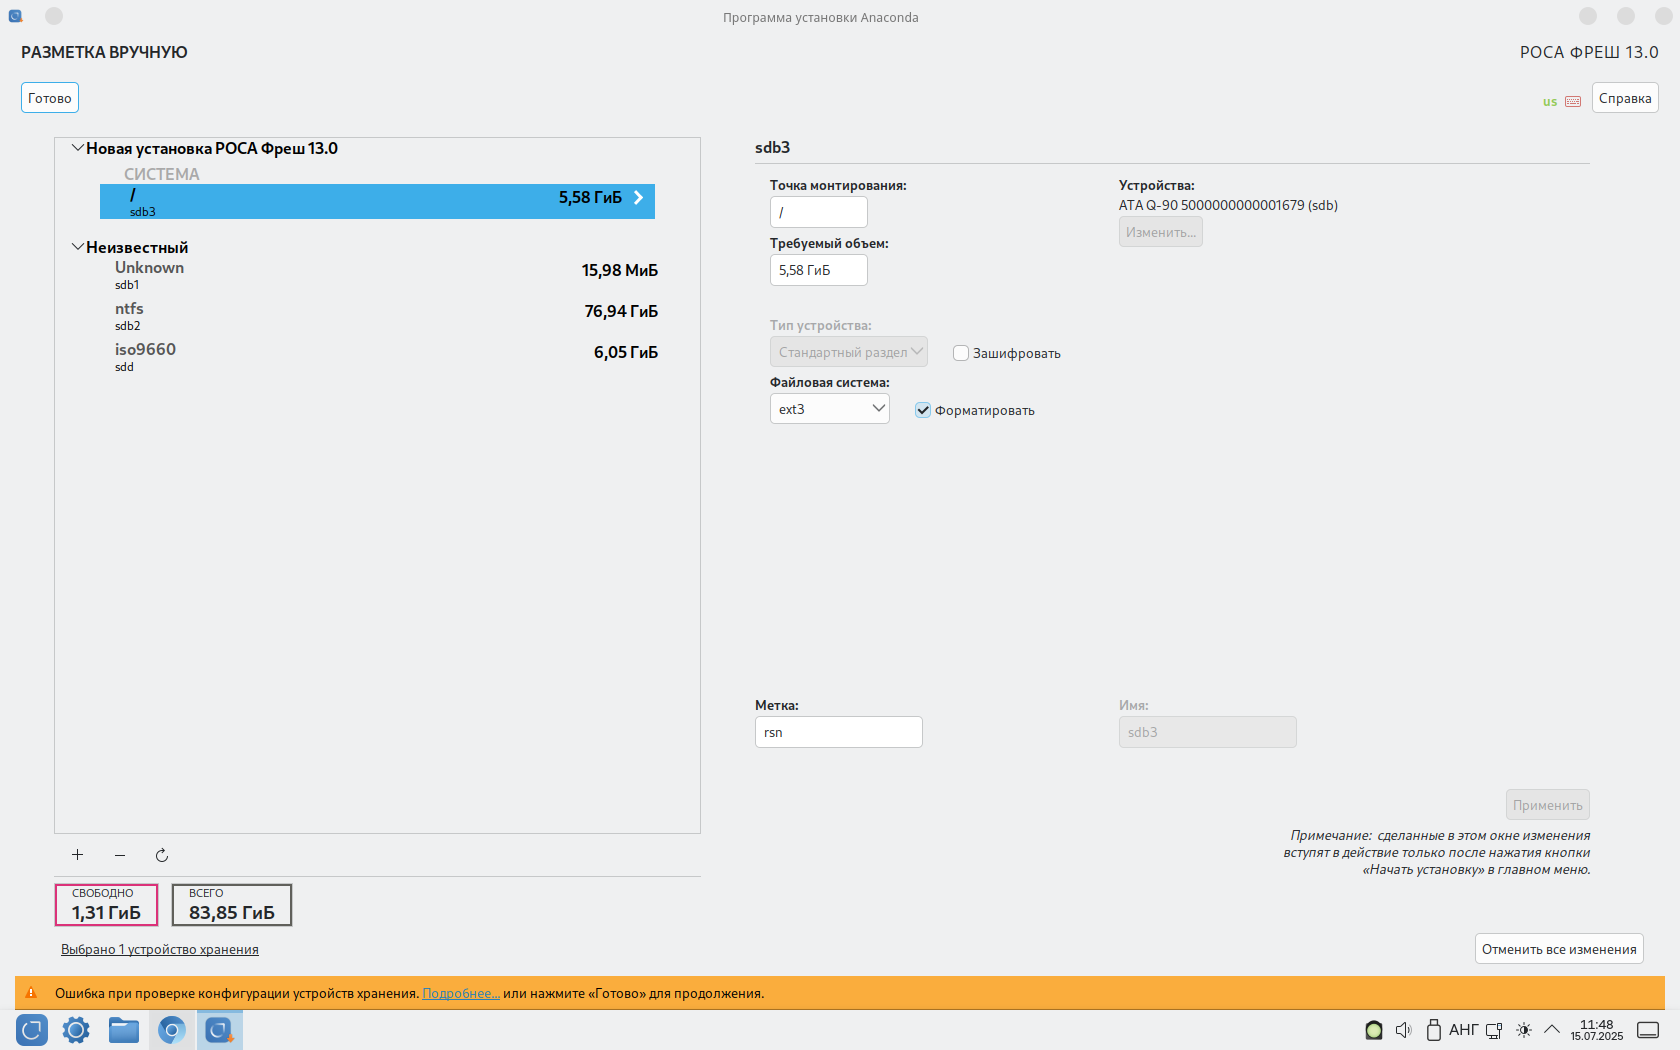Open the ROSA start menu in taskbar

tap(32, 1030)
